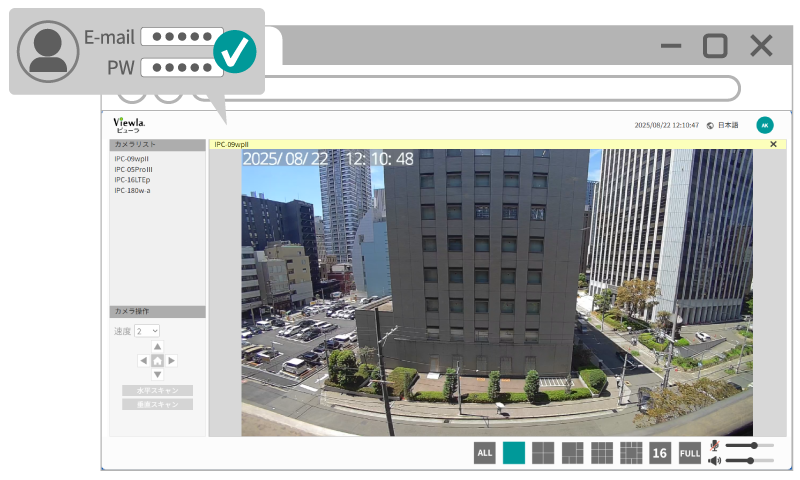Select the single-camera layout icon
This screenshot has height=480, width=800.
click(x=513, y=453)
